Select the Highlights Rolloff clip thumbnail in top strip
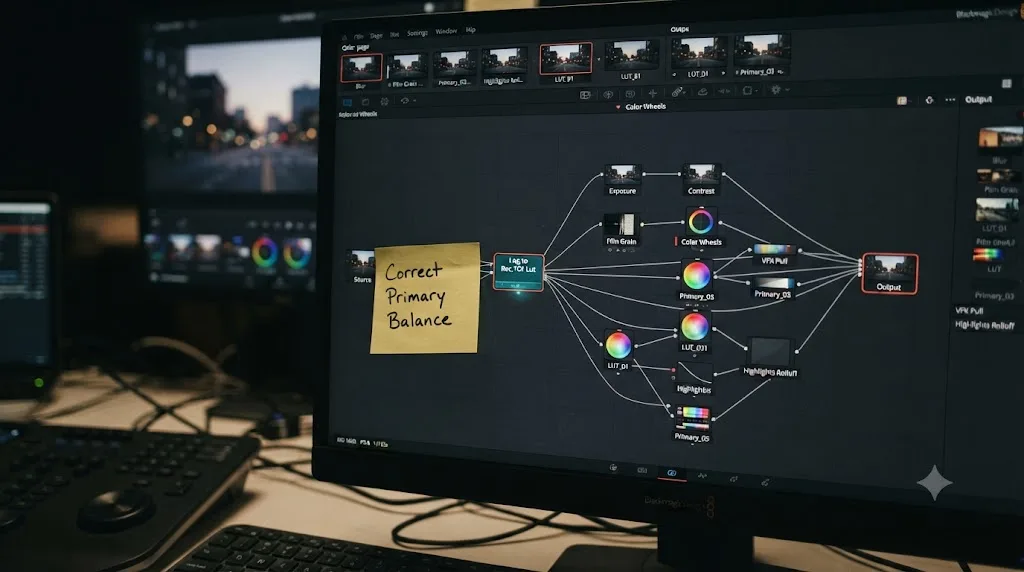Screen dimensions: 1024x572 tap(504, 65)
